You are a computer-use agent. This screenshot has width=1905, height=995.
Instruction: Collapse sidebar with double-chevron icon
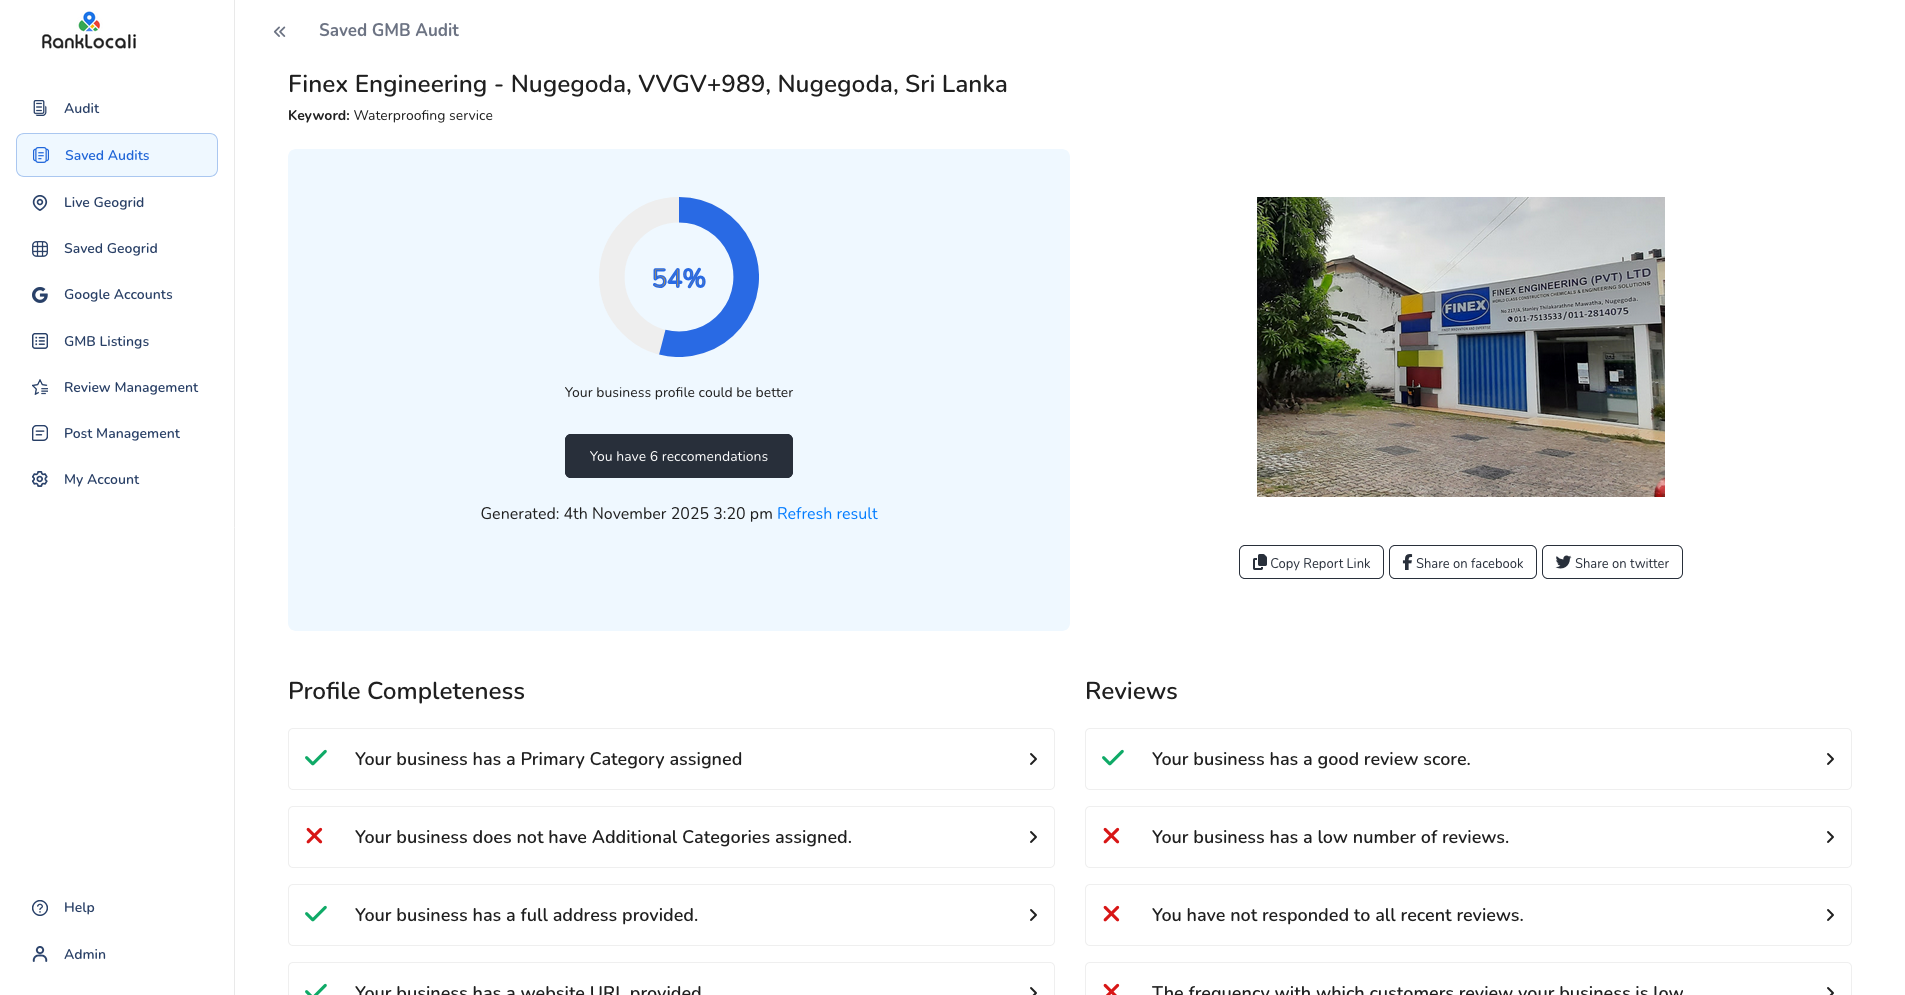coord(280,32)
